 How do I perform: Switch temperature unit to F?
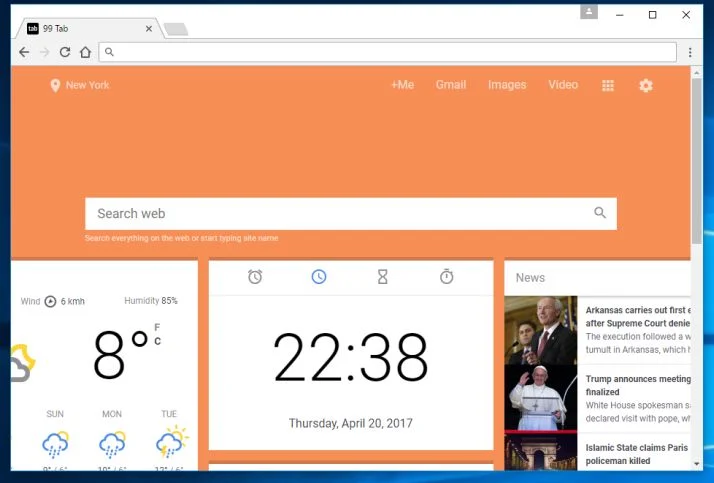[x=157, y=327]
